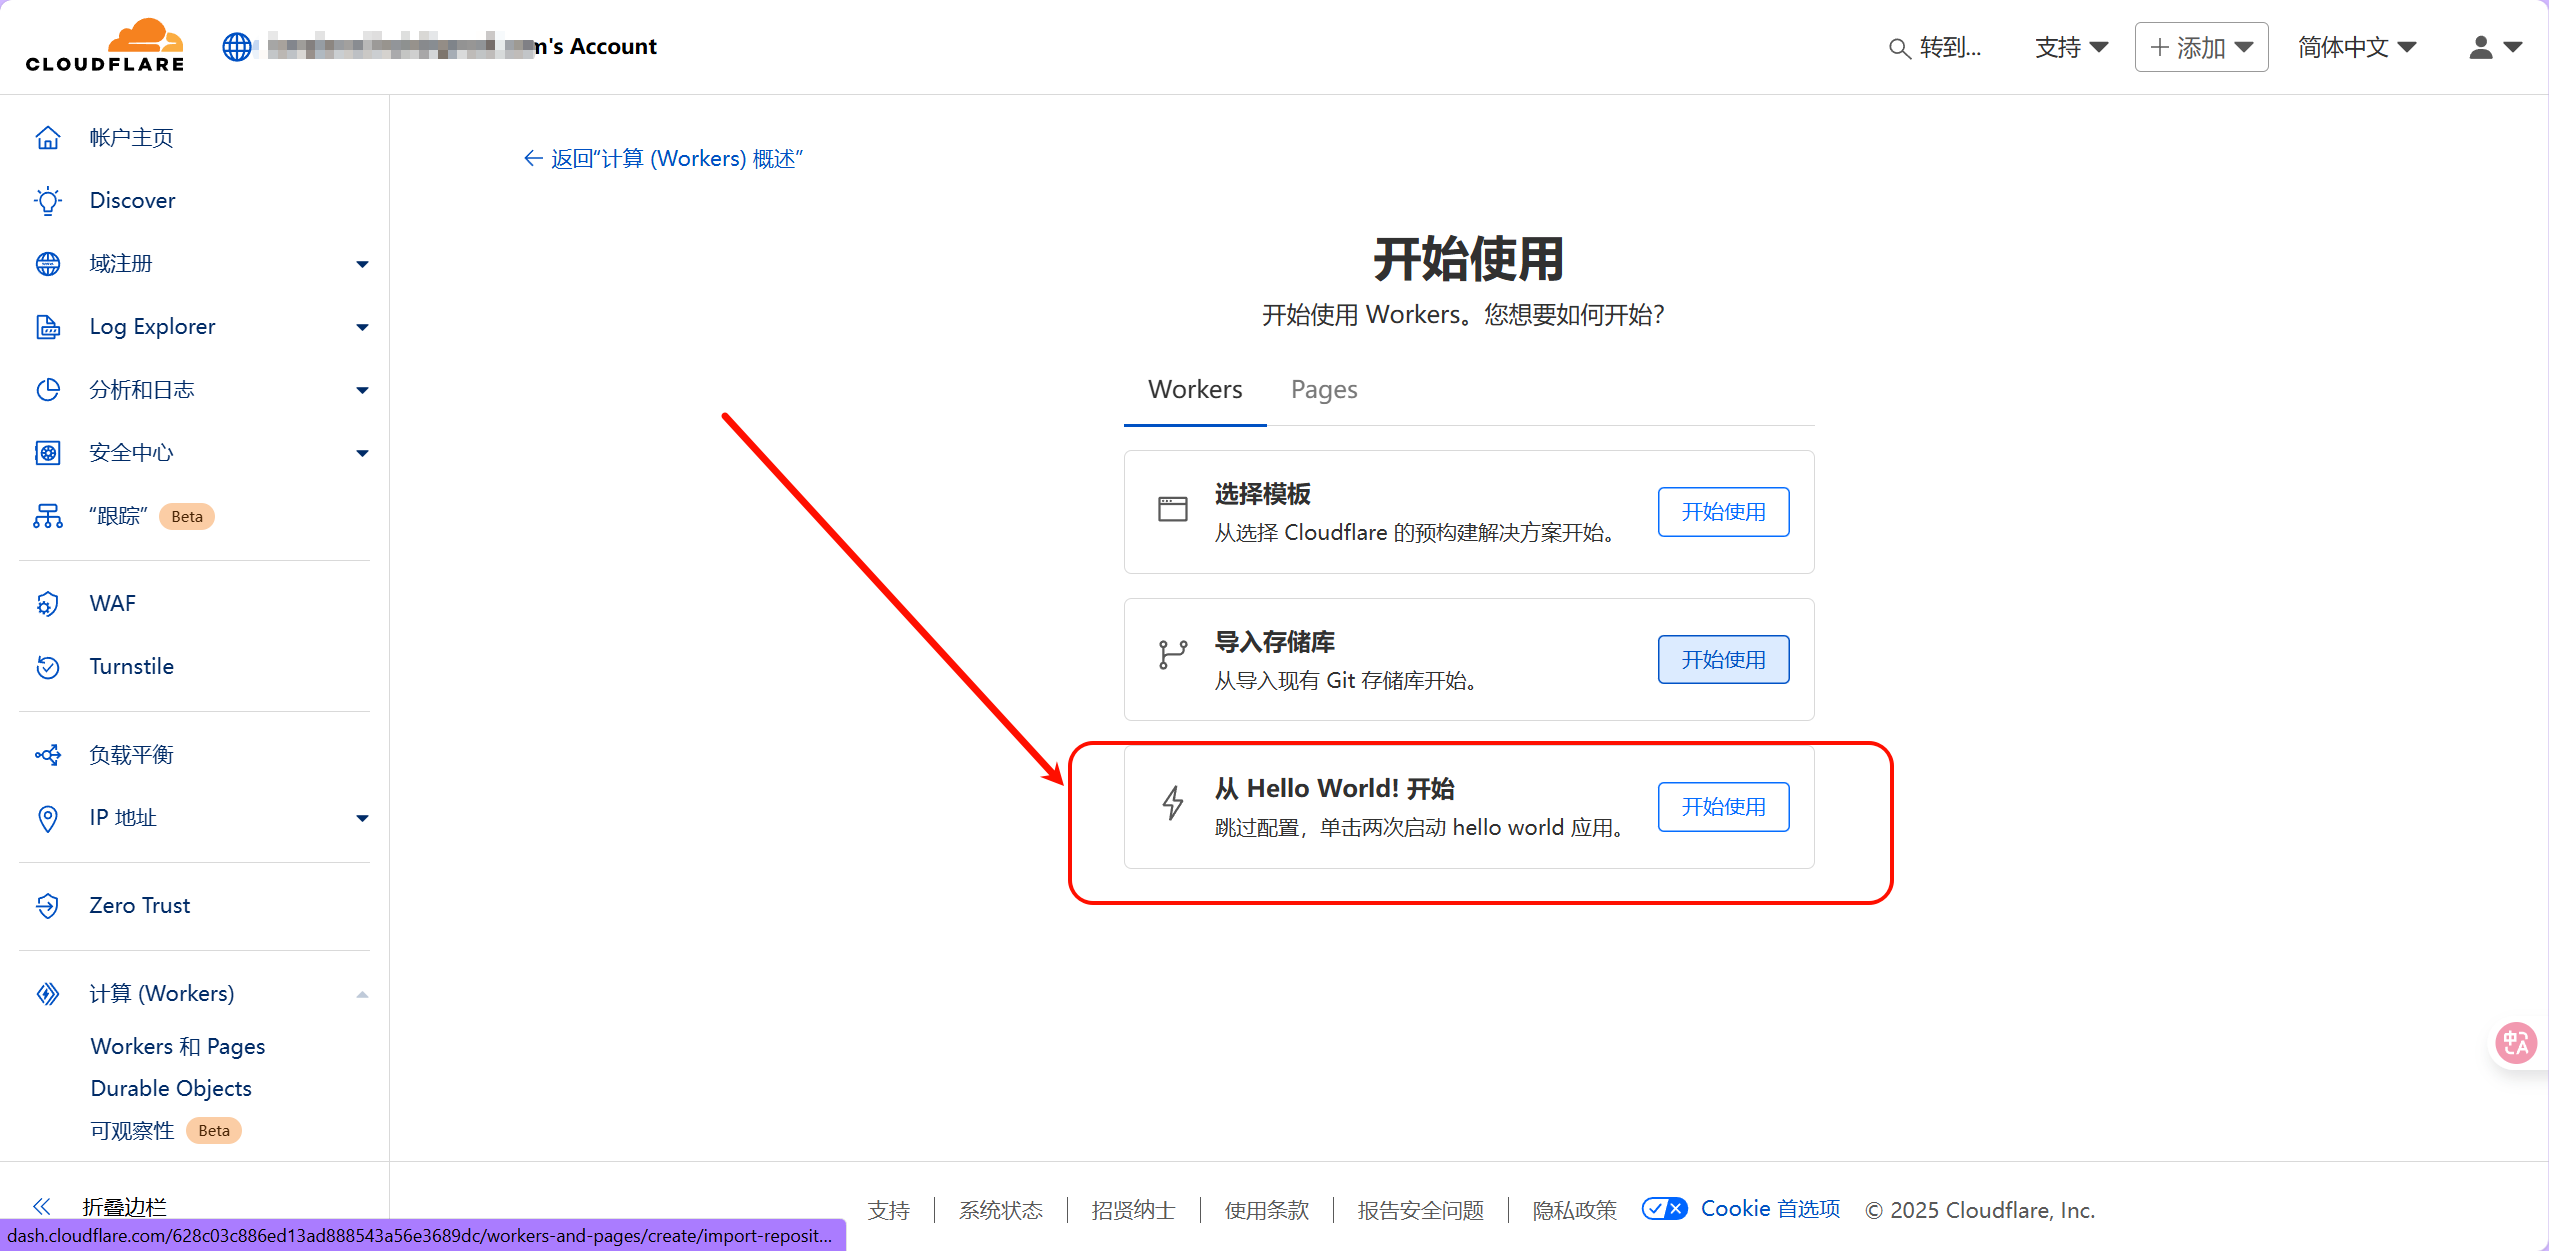
Task: Start using 选择模板 option
Action: tap(1723, 512)
